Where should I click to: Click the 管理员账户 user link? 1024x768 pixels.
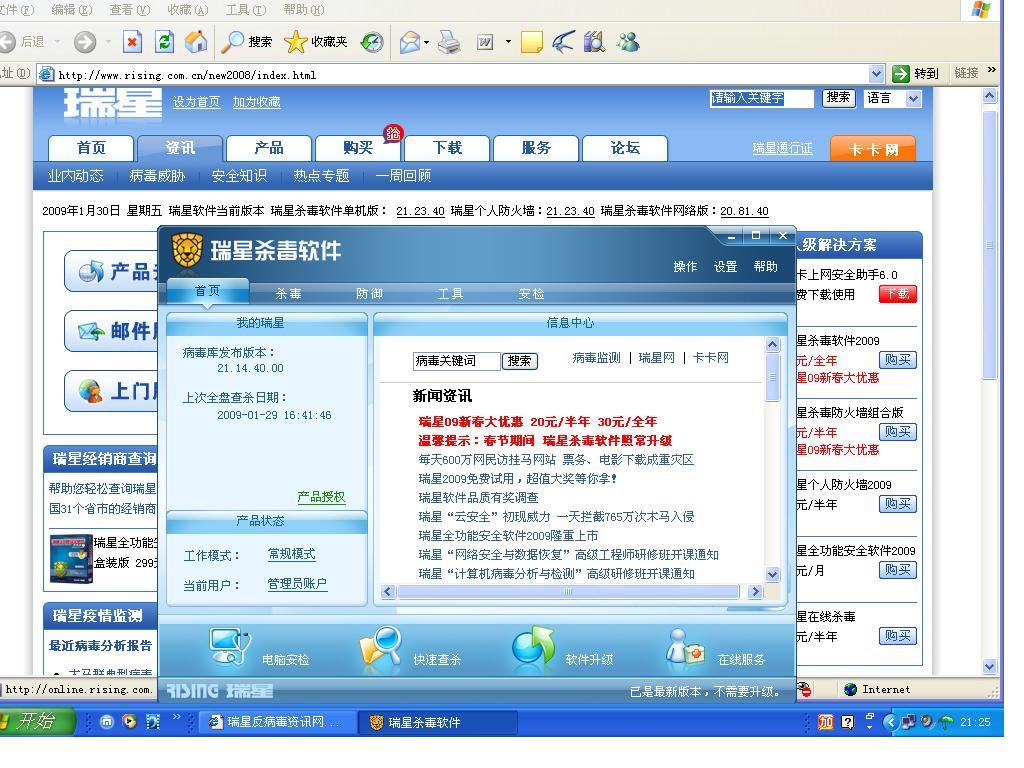point(297,584)
